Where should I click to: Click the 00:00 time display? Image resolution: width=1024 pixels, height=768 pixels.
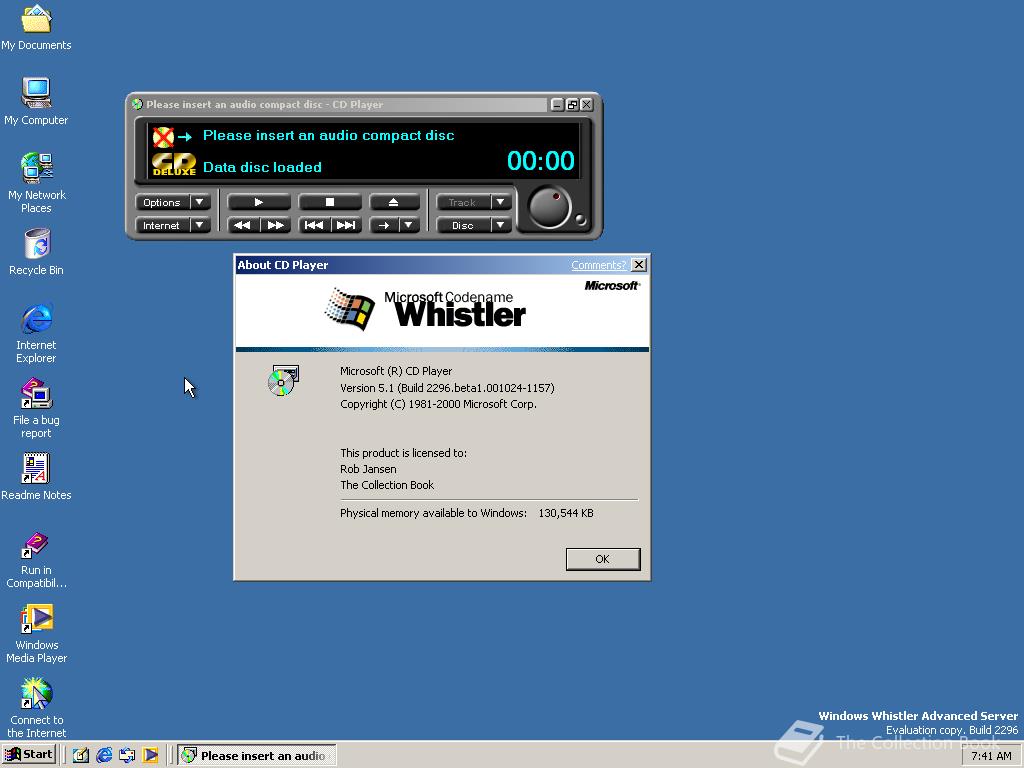click(x=541, y=161)
